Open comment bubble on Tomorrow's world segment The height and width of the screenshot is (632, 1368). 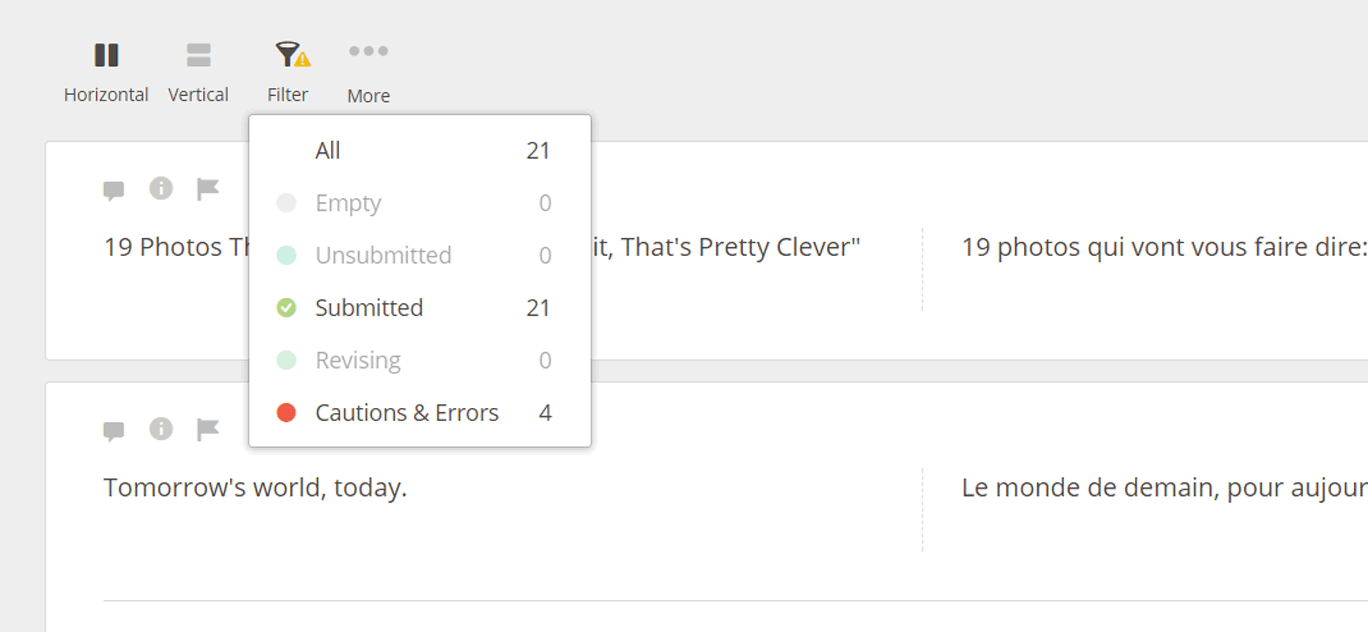(114, 431)
